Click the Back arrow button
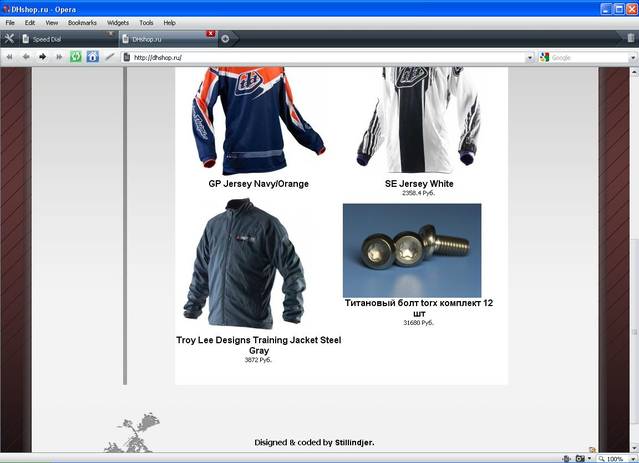 click(x=26, y=57)
